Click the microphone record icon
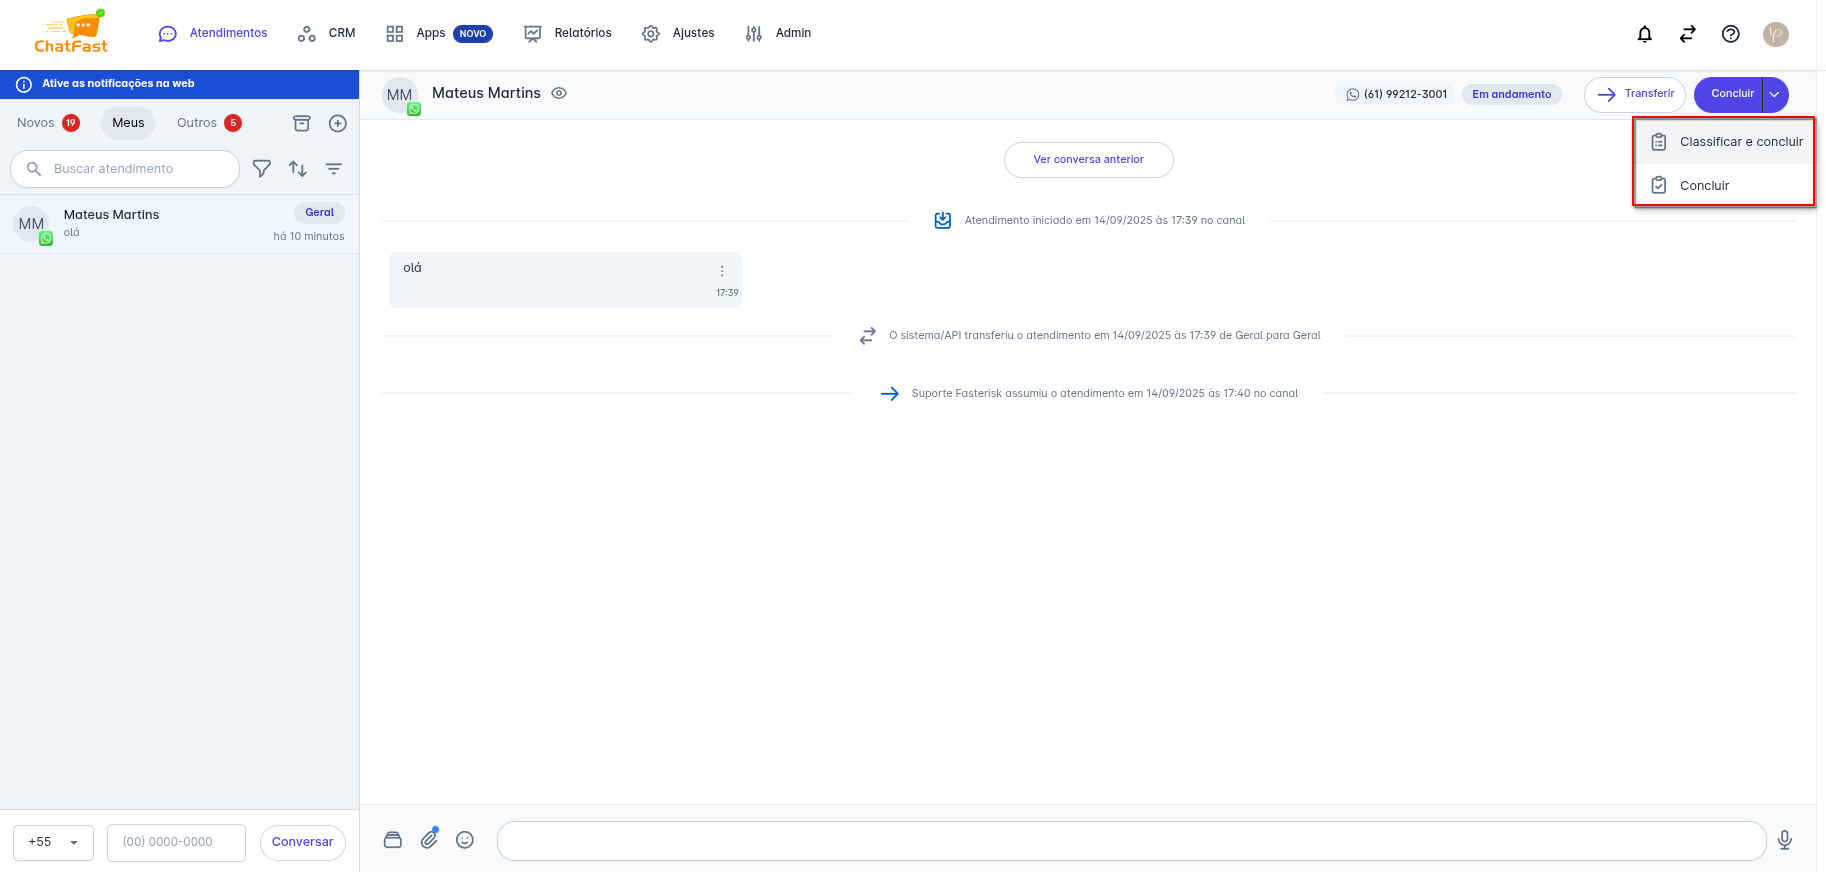 pyautogui.click(x=1784, y=840)
